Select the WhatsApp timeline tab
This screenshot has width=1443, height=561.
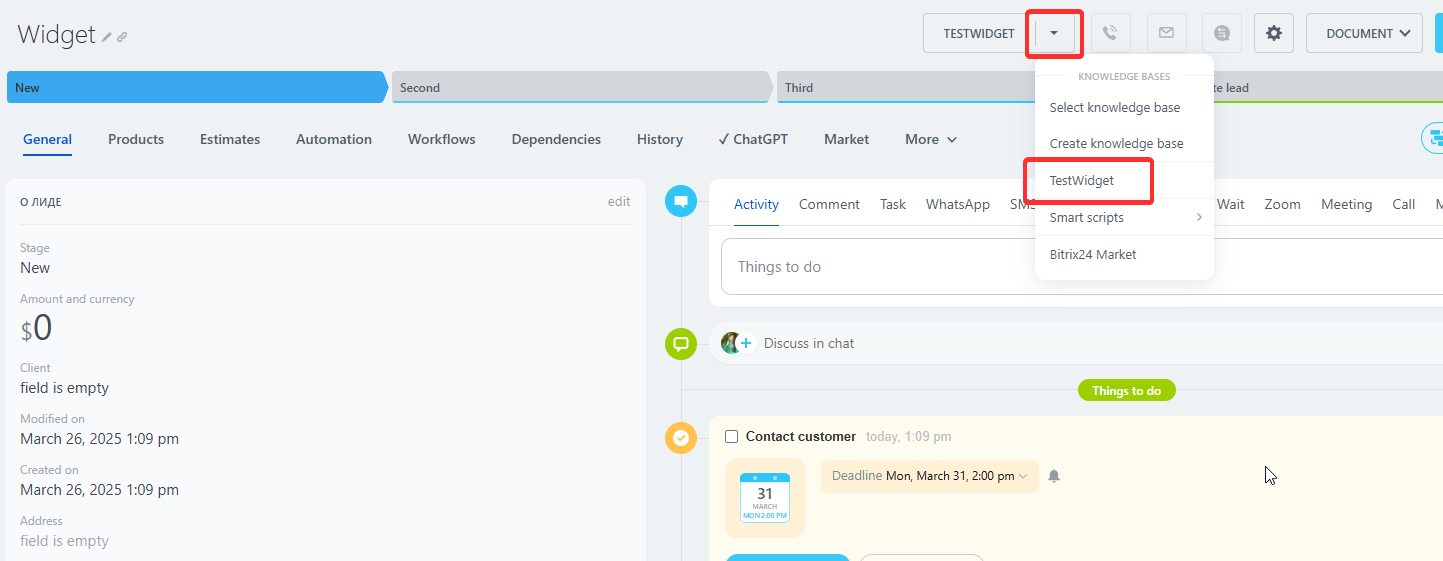click(958, 204)
